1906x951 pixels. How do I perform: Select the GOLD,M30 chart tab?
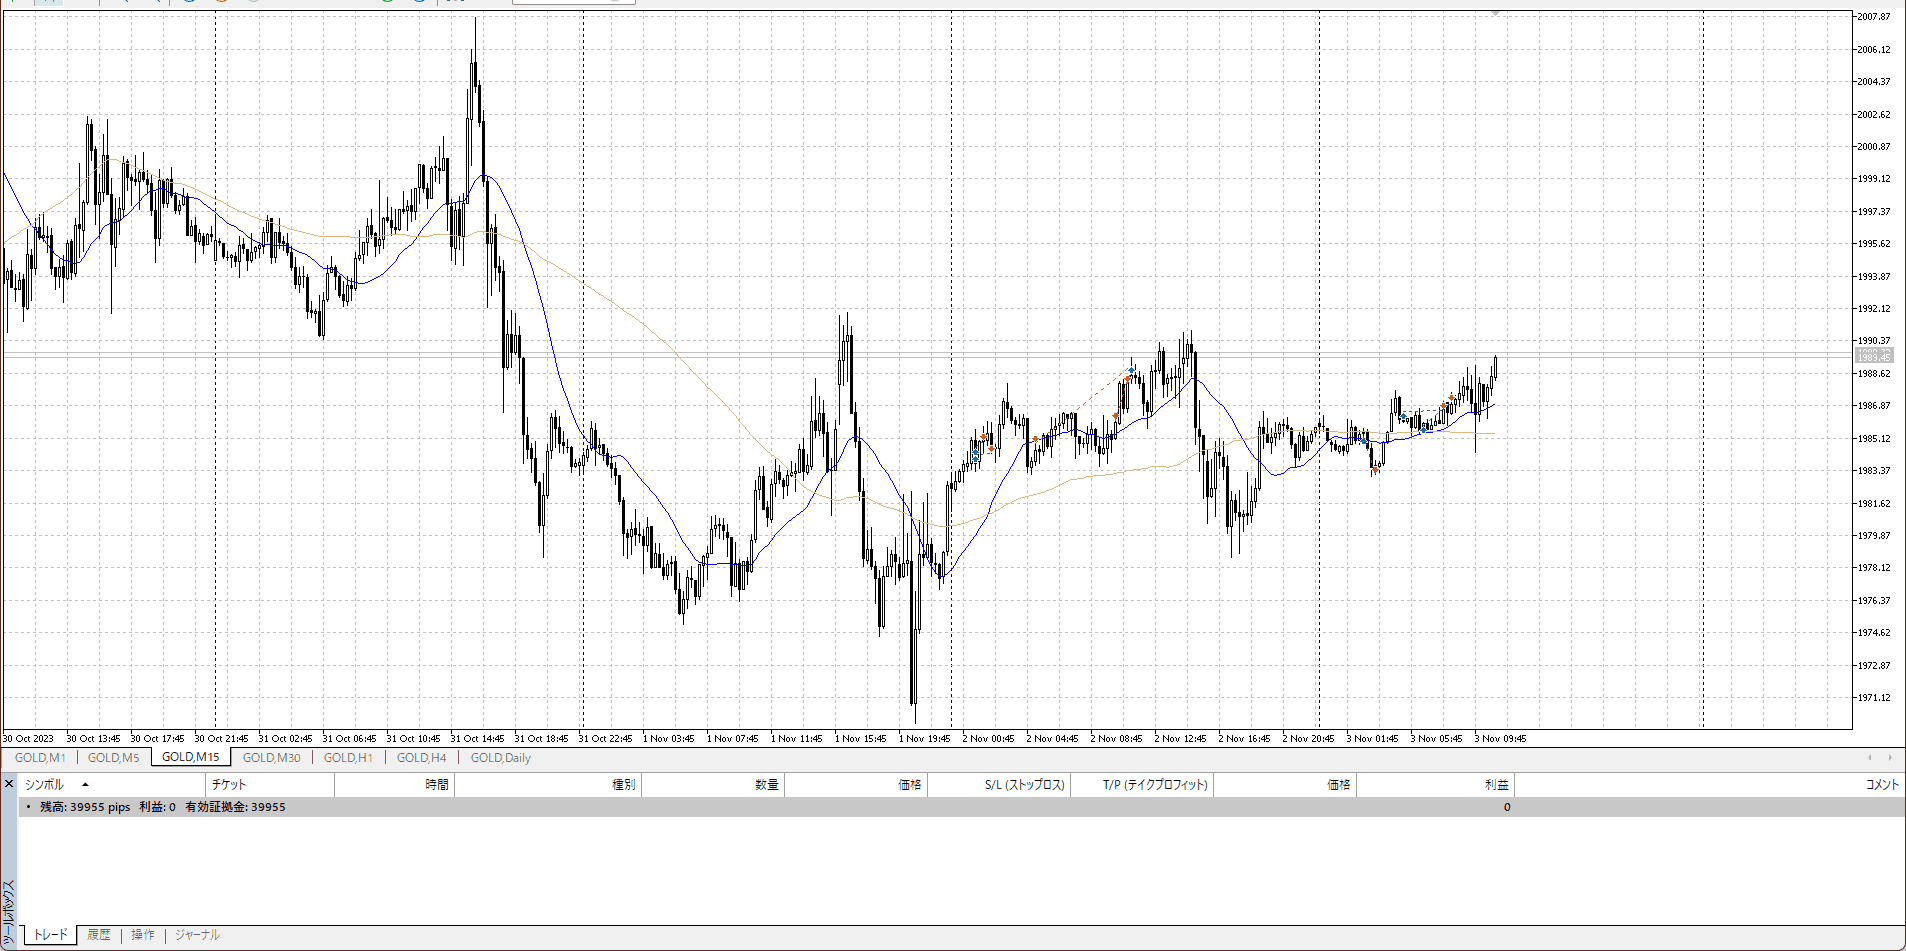pyautogui.click(x=271, y=758)
